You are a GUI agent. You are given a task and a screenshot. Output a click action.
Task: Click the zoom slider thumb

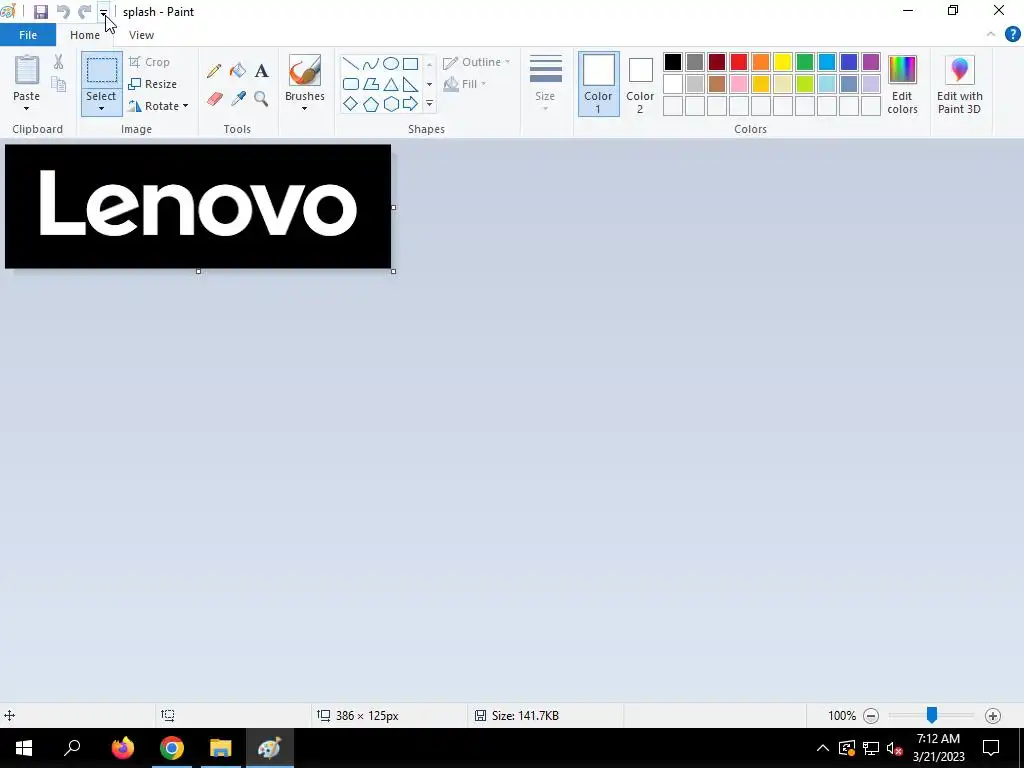932,715
